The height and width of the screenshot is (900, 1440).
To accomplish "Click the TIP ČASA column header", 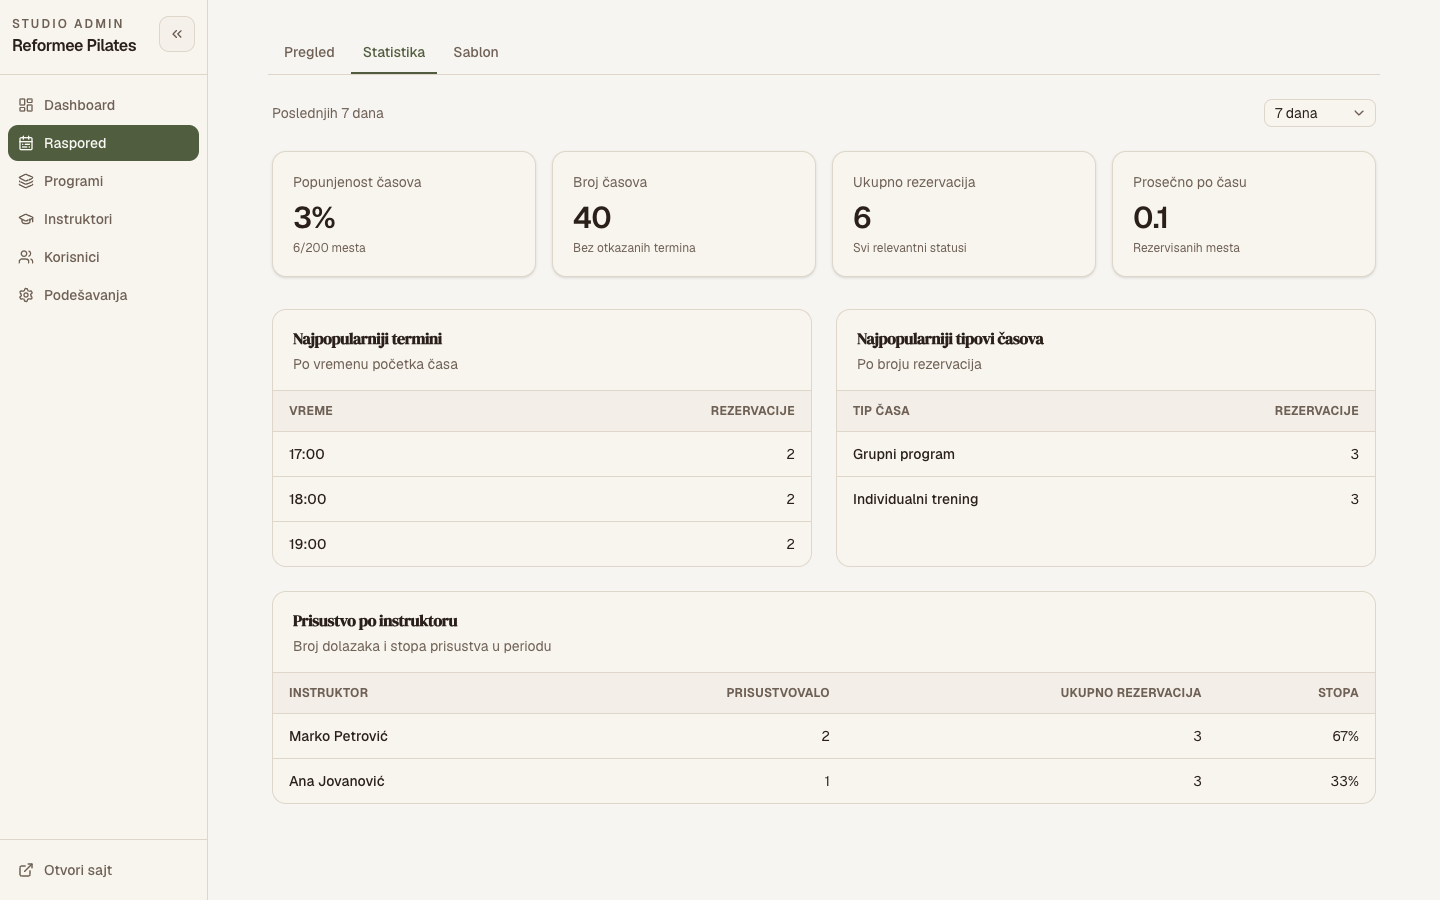I will (x=881, y=411).
